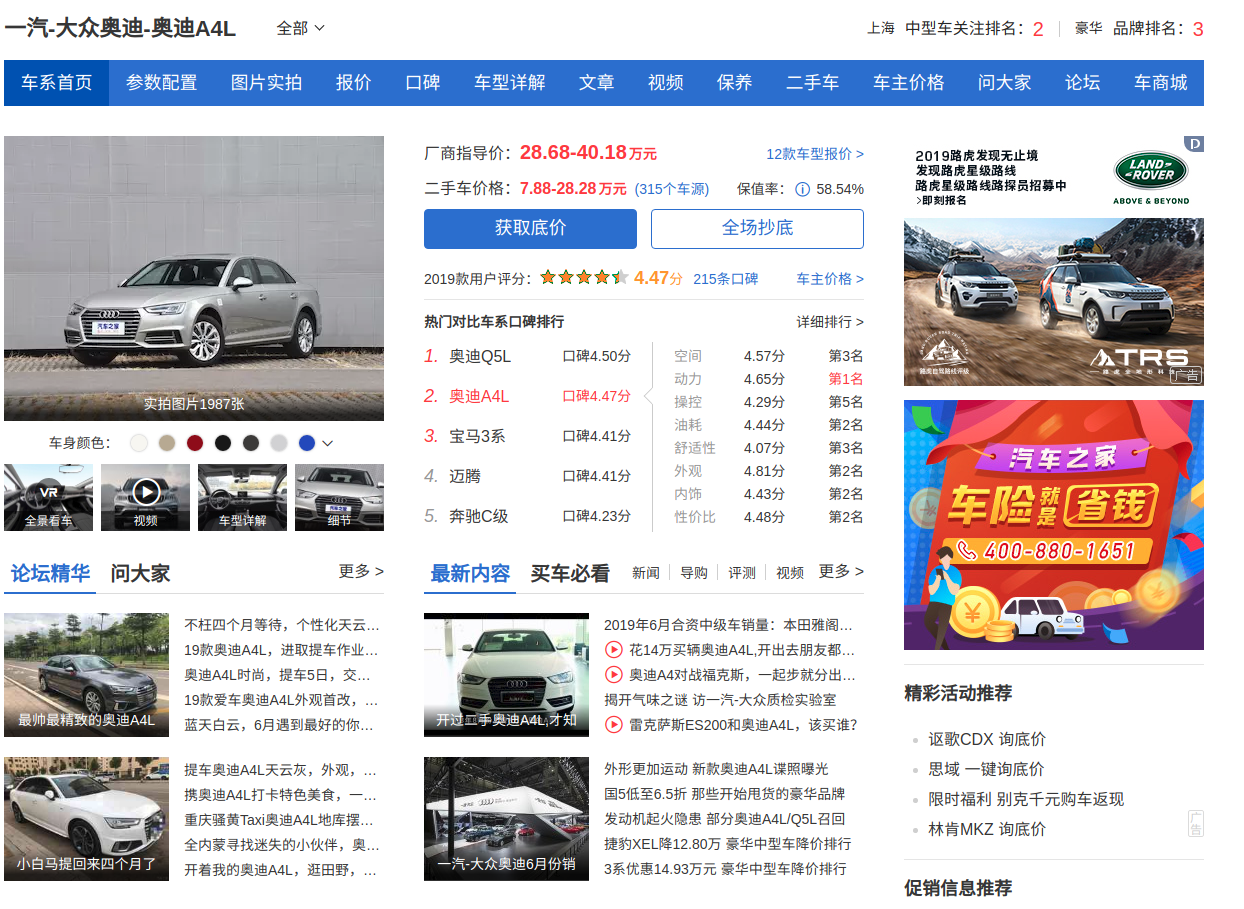This screenshot has width=1244, height=909.
Task: Open 详细排行 link
Action: (830, 322)
